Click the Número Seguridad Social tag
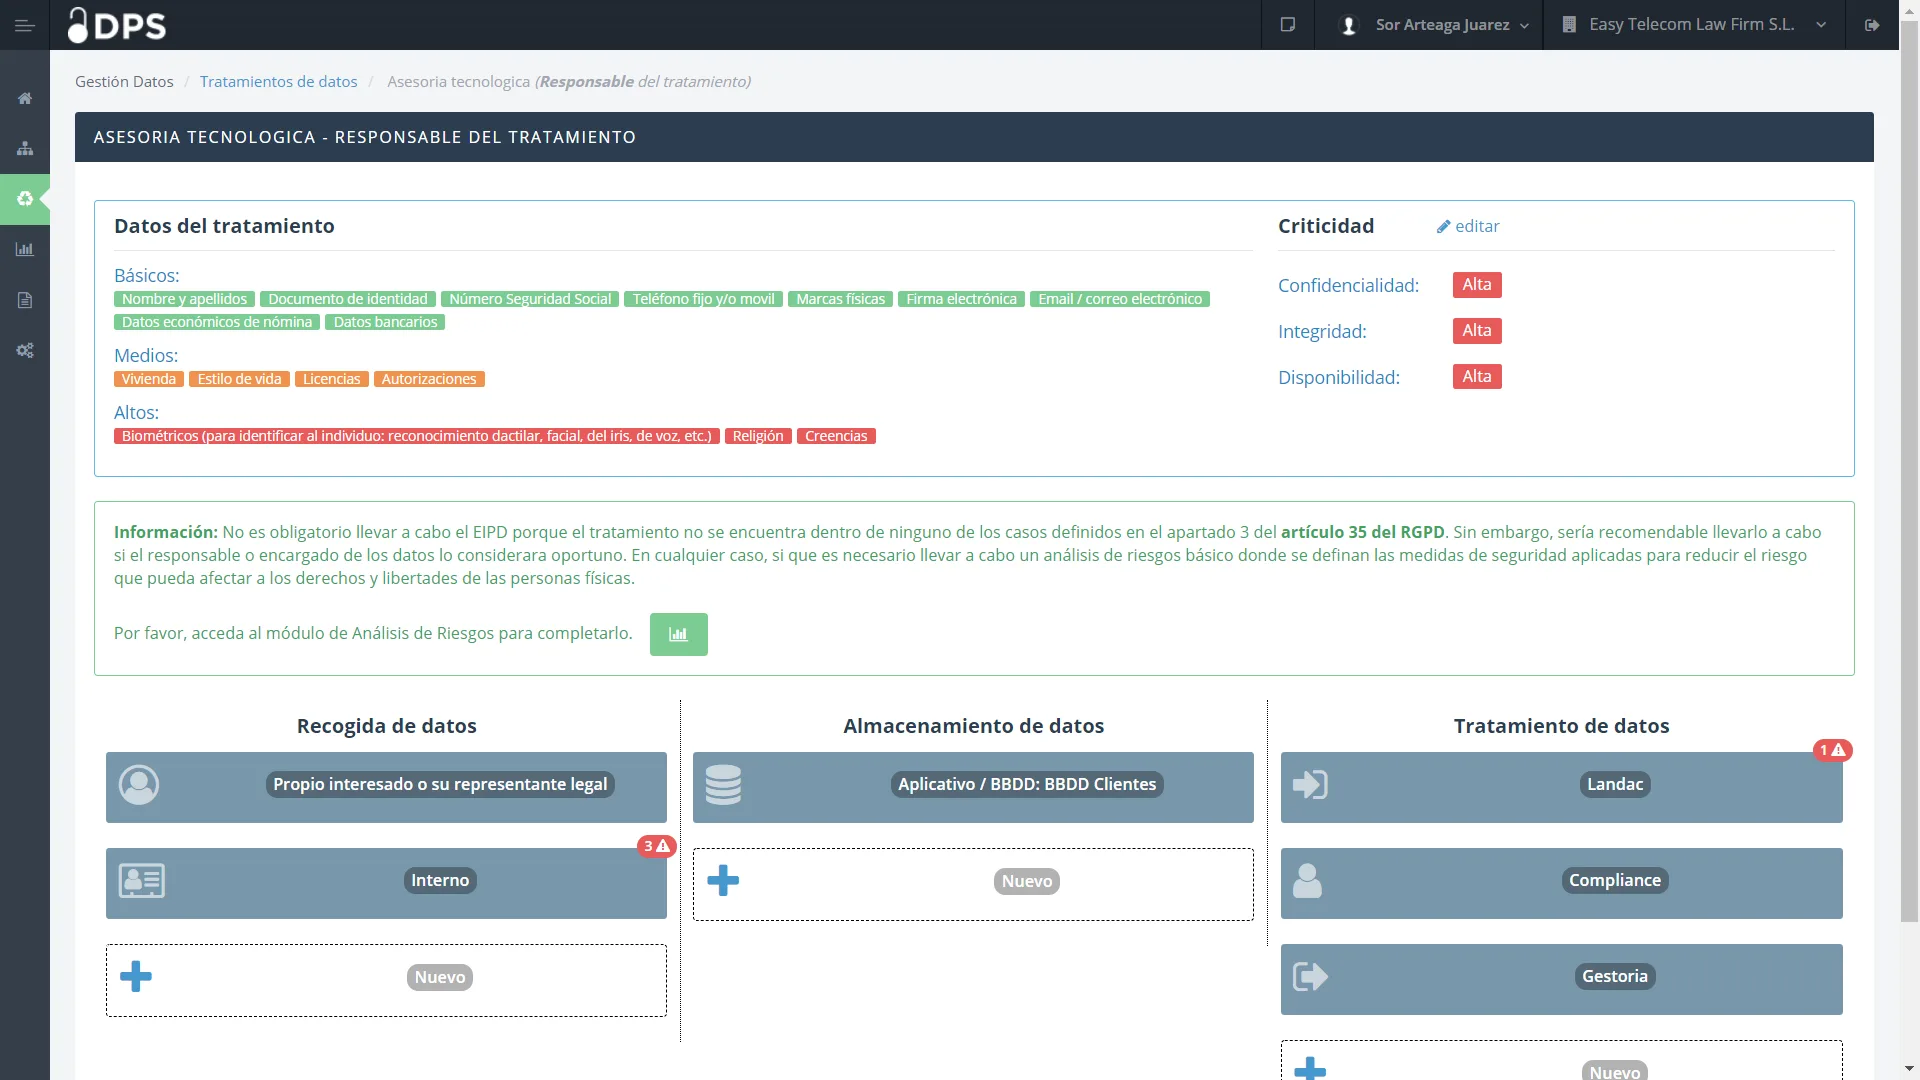 click(530, 299)
